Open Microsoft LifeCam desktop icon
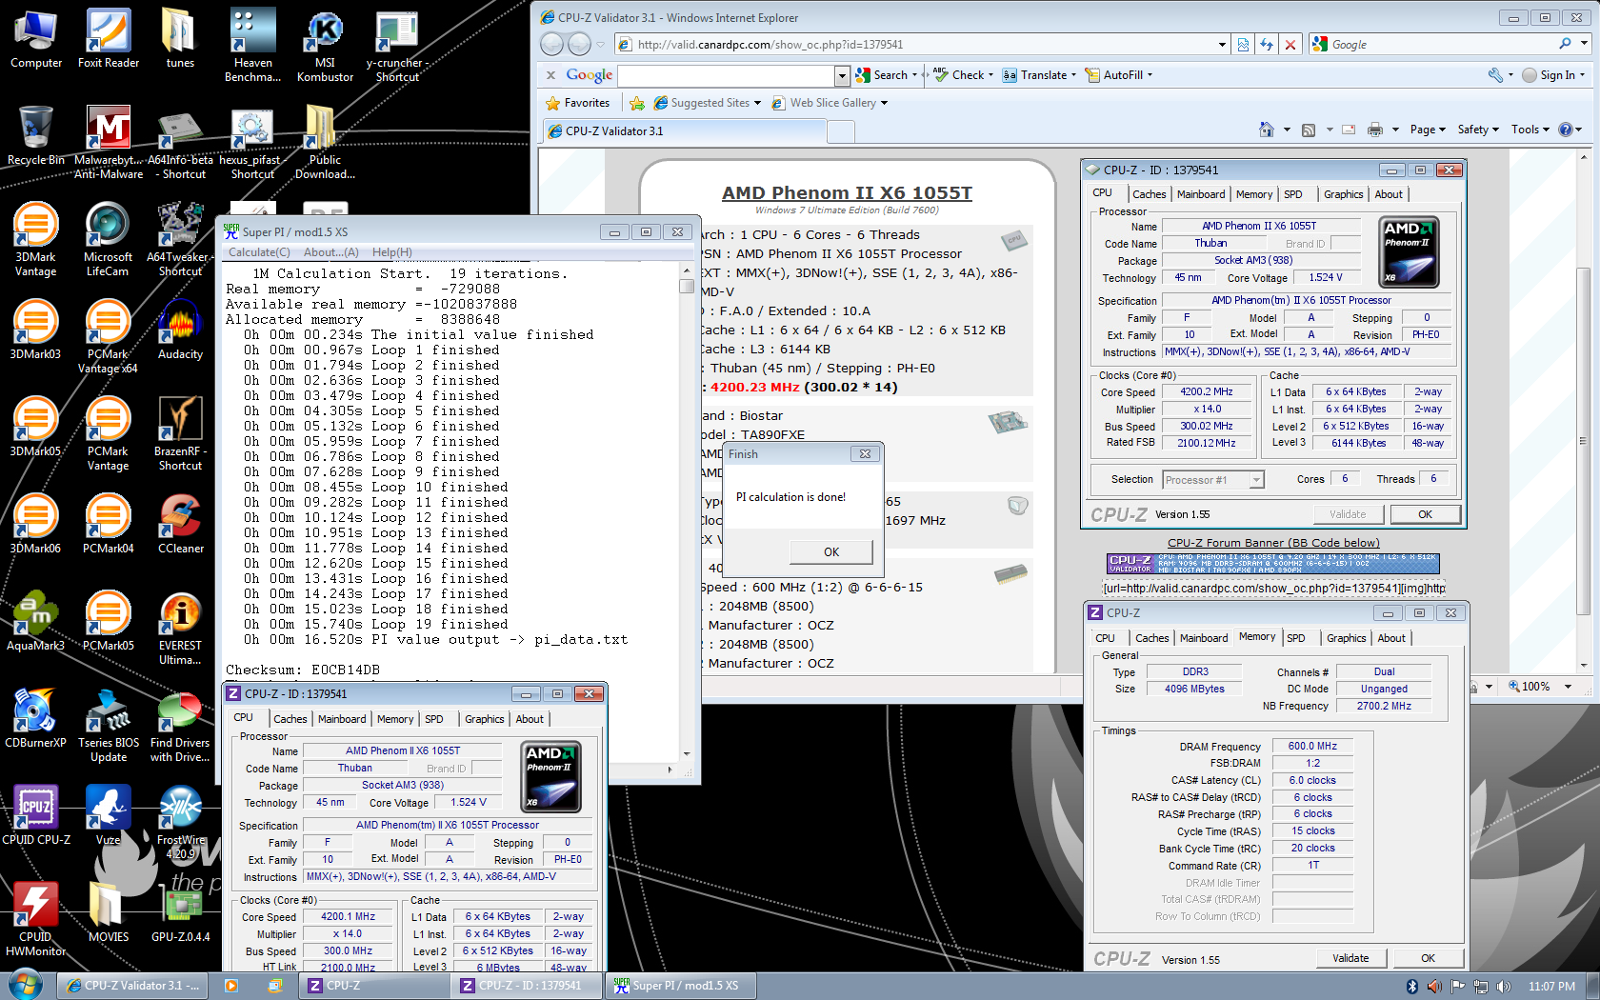Image resolution: width=1600 pixels, height=1000 pixels. click(x=108, y=240)
